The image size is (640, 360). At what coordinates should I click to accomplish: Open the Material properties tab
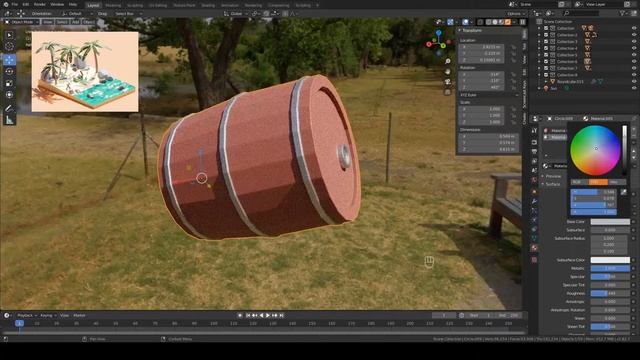[x=534, y=248]
